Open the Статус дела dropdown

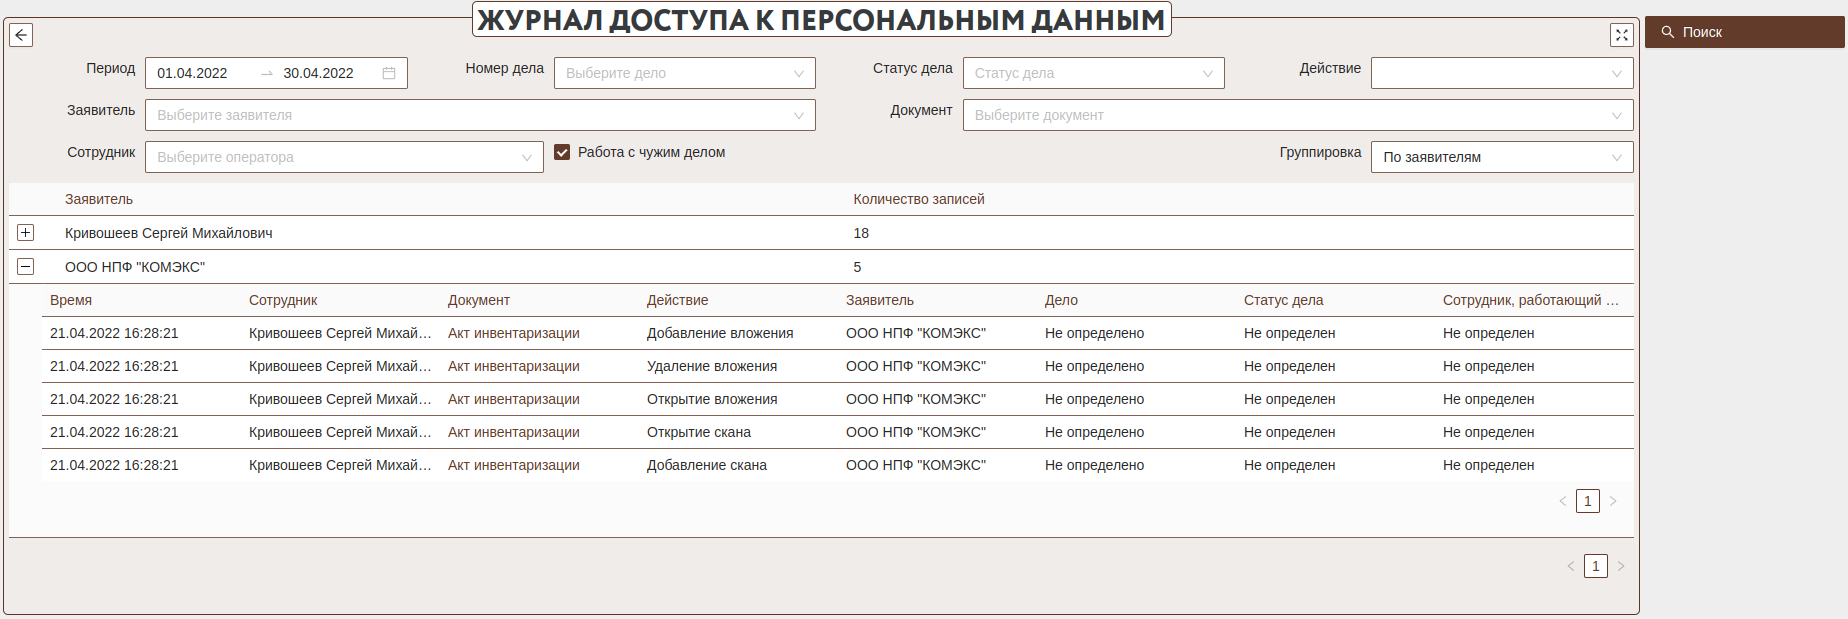[x=1092, y=73]
